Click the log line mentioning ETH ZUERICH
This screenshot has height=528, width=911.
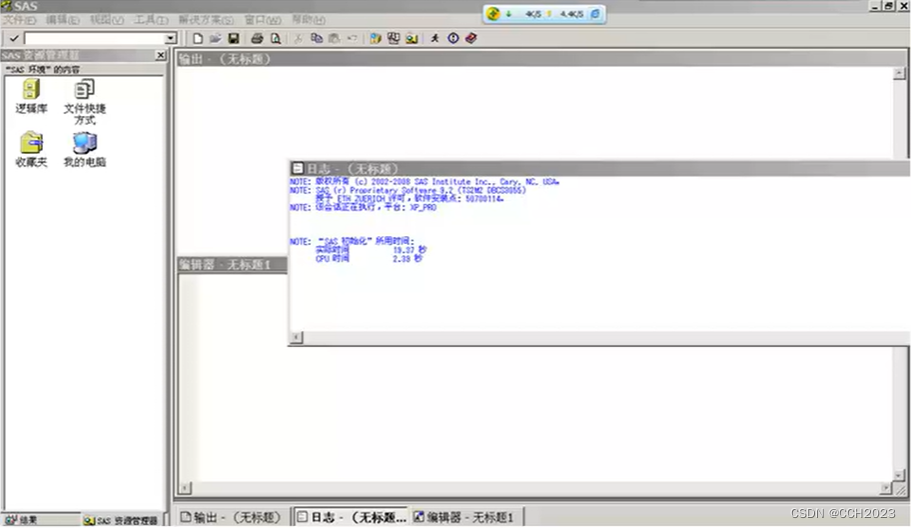click(x=410, y=199)
